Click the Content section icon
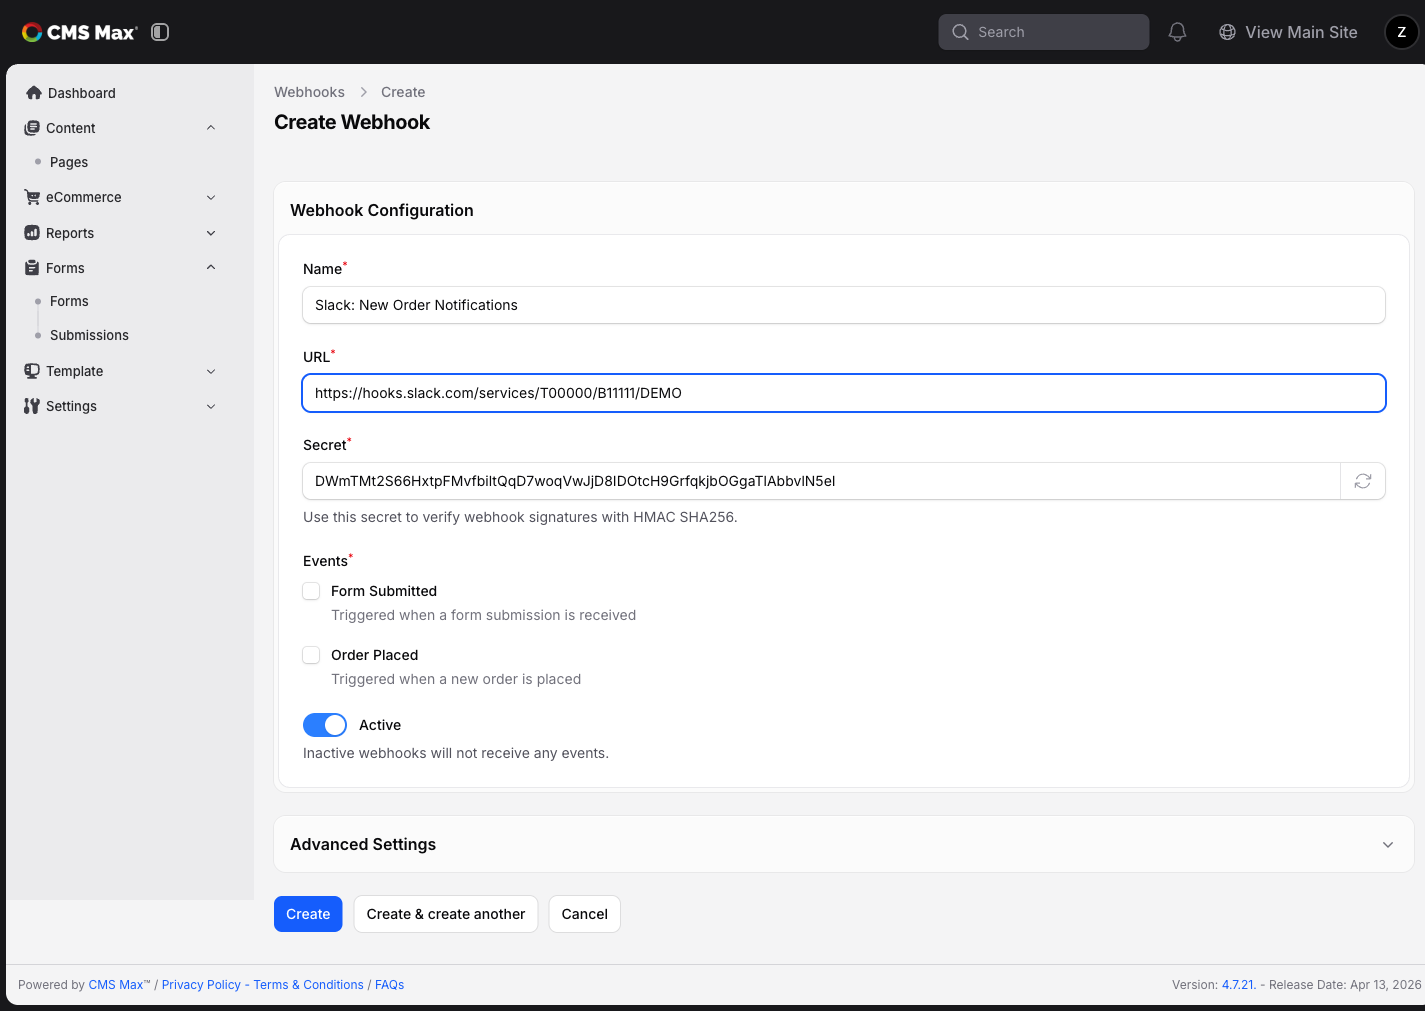Viewport: 1425px width, 1011px height. [x=32, y=128]
